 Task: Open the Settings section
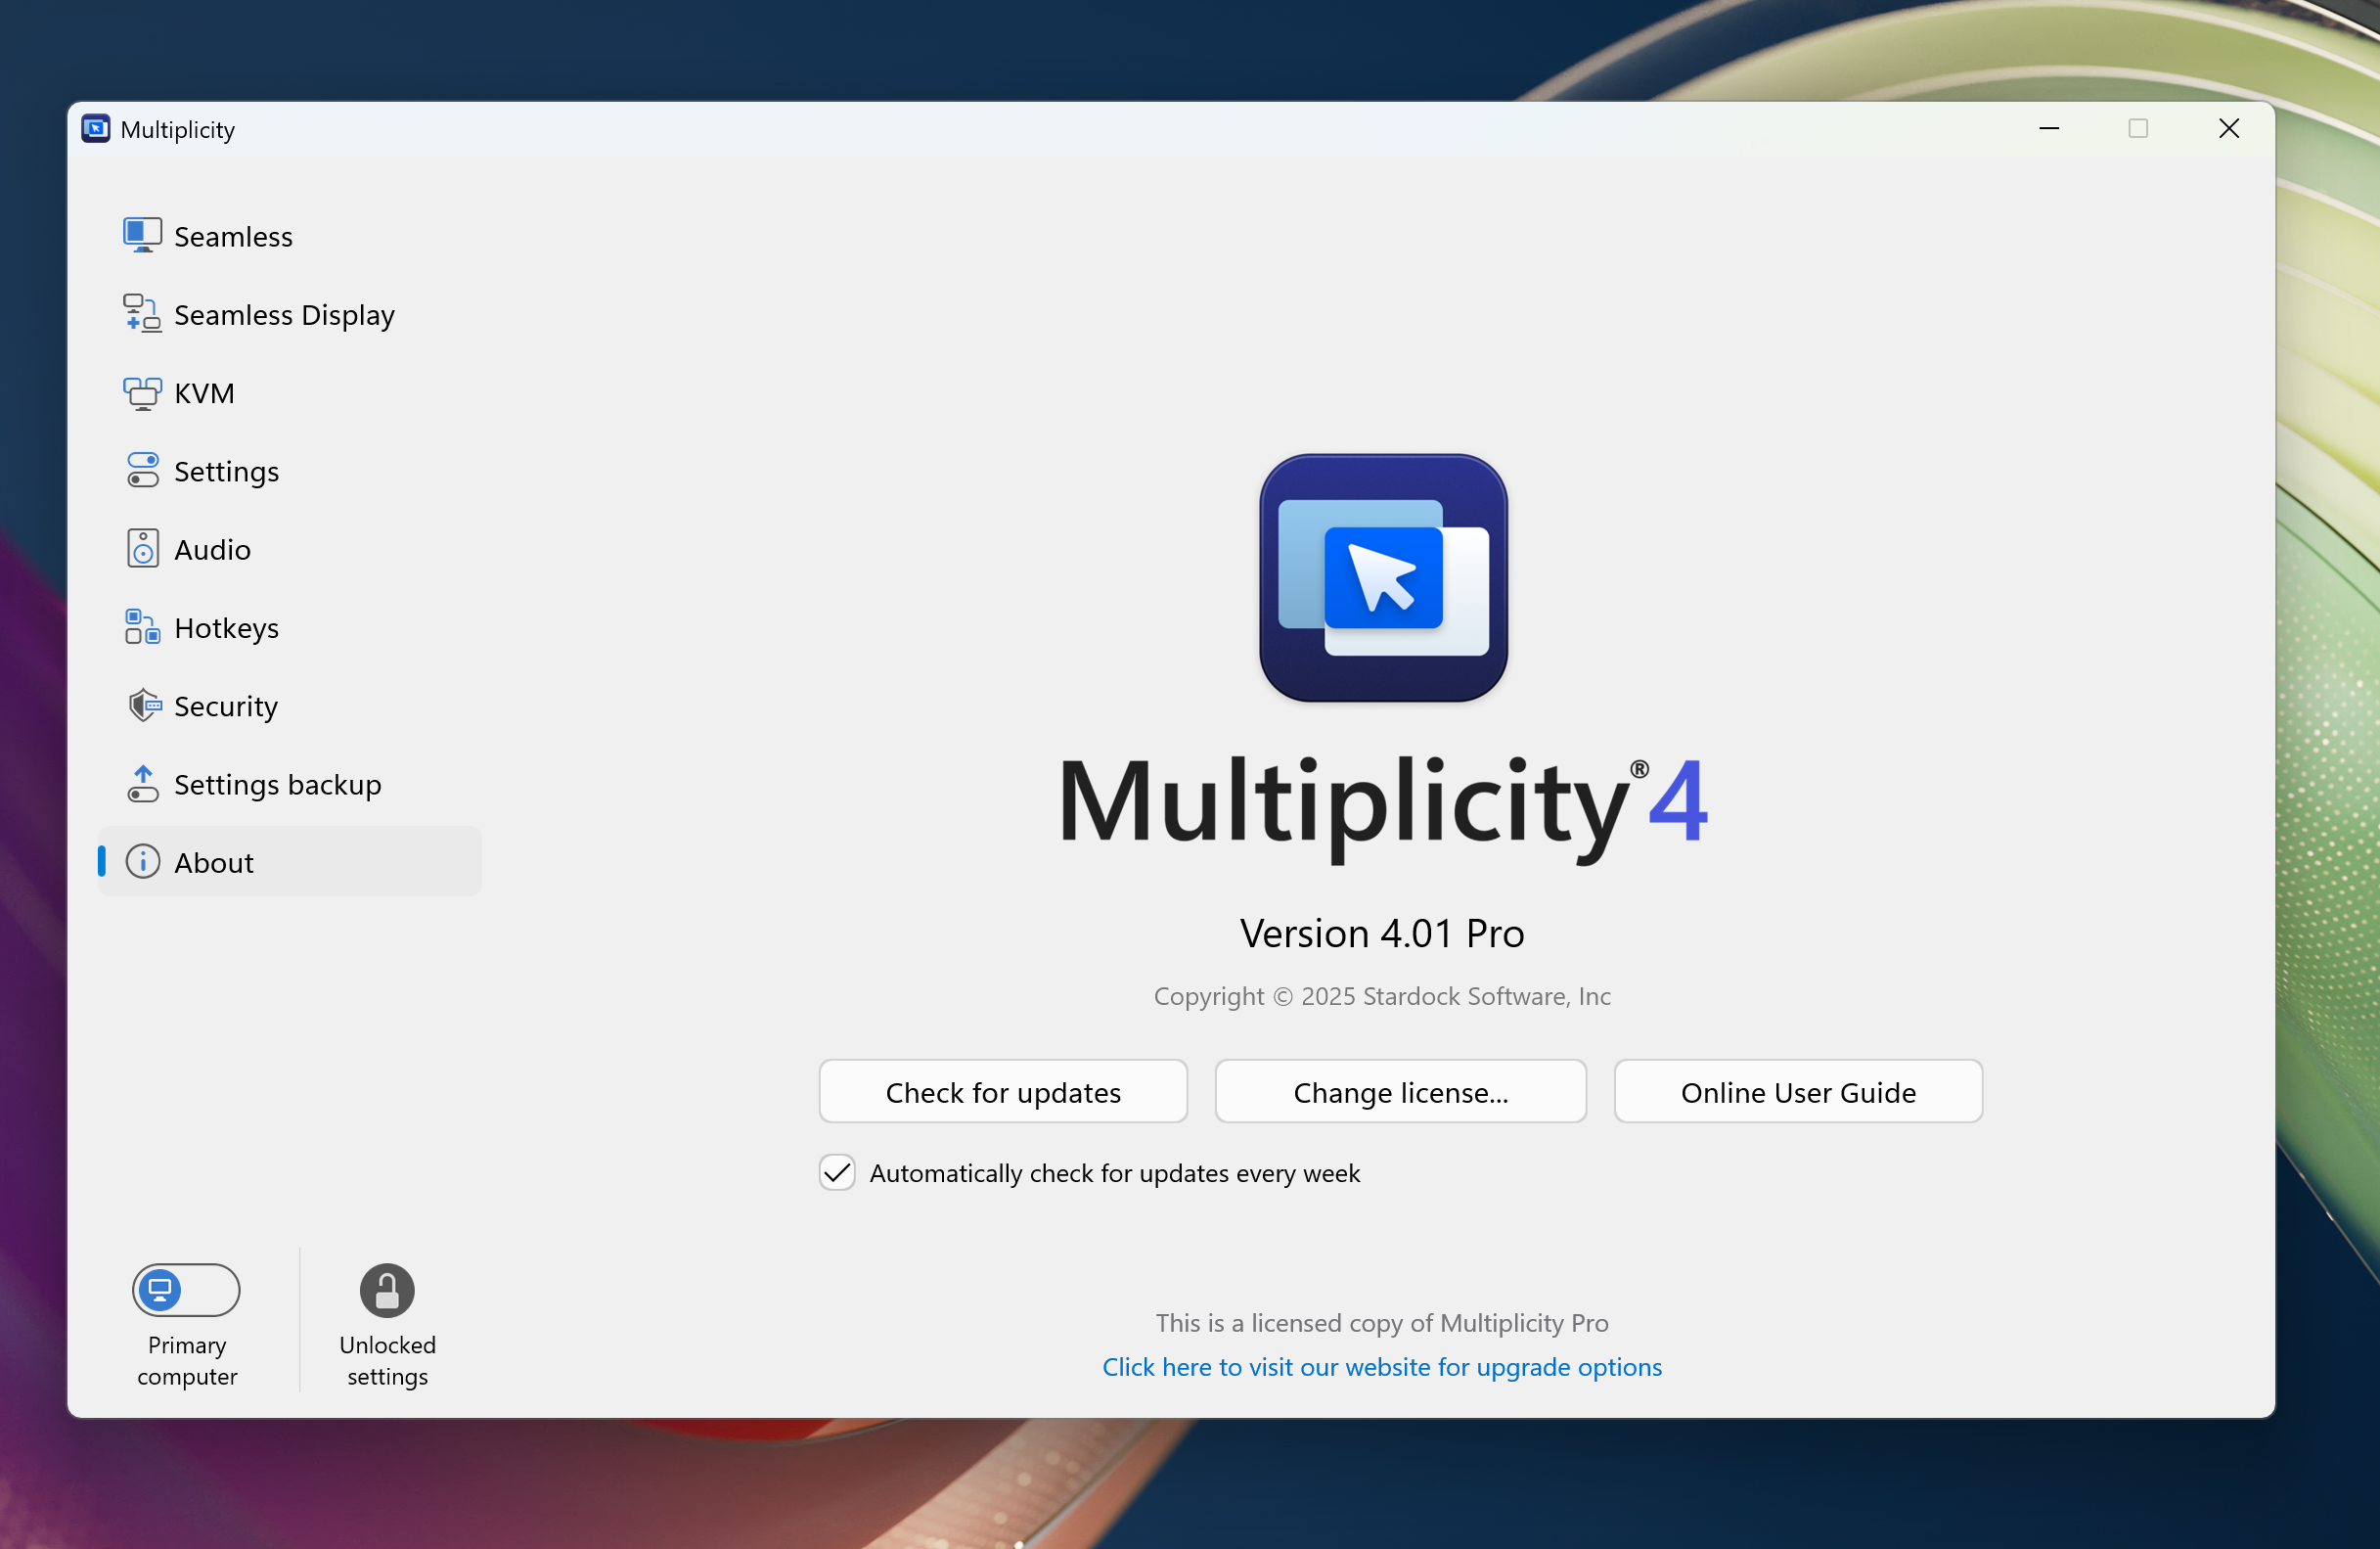(x=289, y=471)
